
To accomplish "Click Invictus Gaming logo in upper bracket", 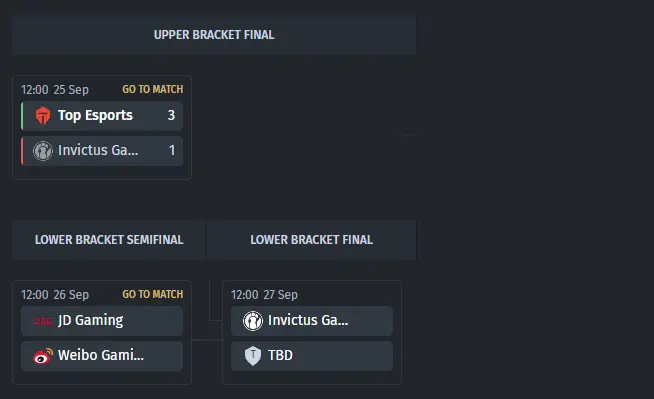I will (x=43, y=151).
